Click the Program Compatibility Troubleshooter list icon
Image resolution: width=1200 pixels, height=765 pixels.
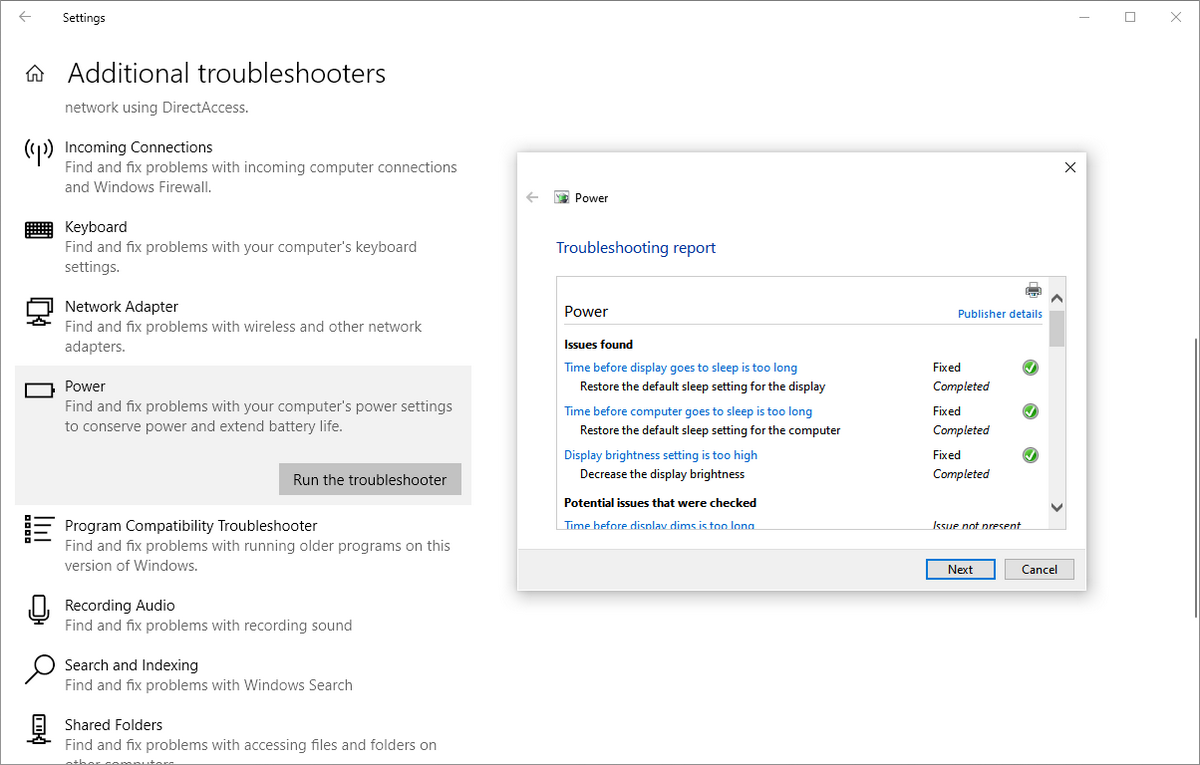(x=38, y=529)
